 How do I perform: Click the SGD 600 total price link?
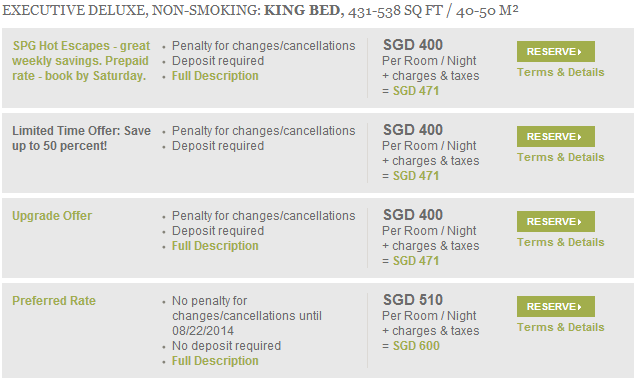[416, 346]
